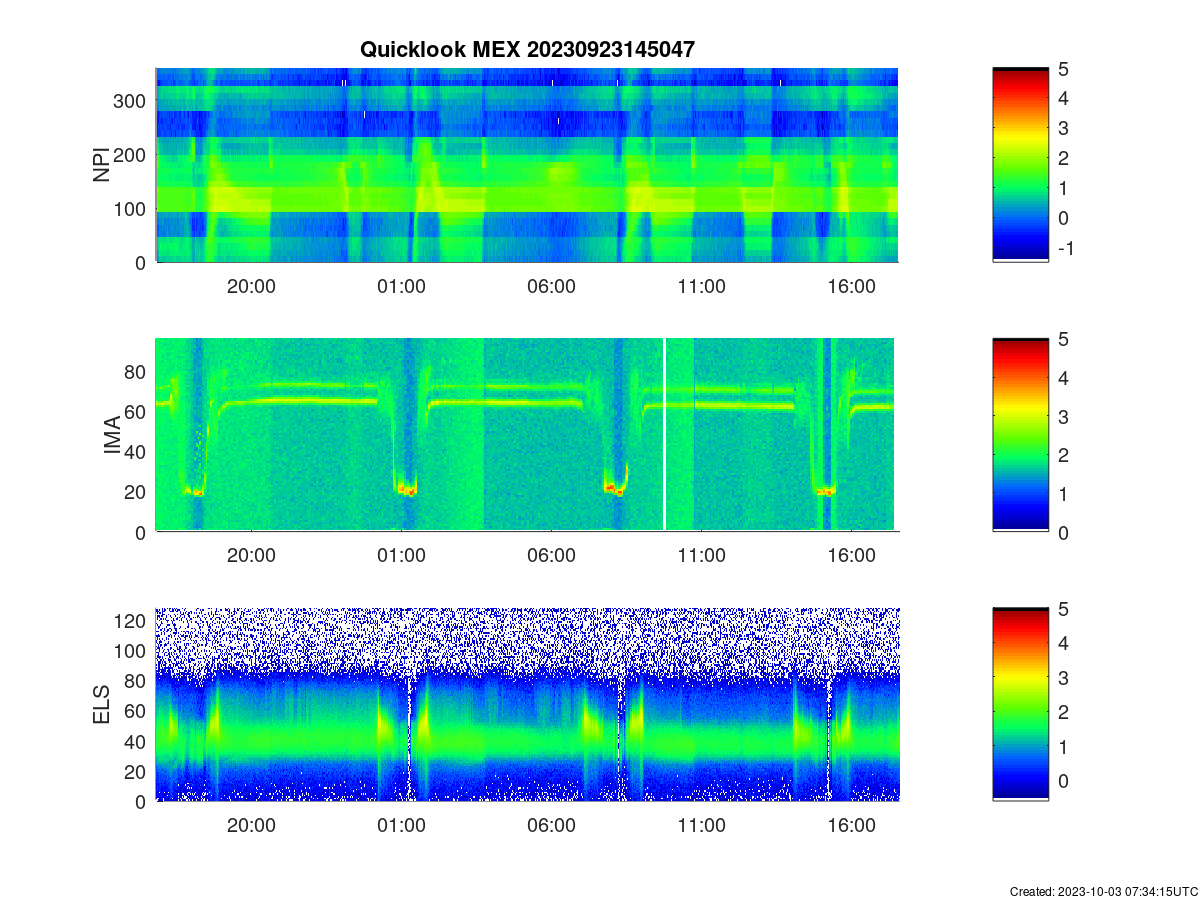Click the 11:00 time label under NPI plot
1200x900 pixels.
(701, 285)
